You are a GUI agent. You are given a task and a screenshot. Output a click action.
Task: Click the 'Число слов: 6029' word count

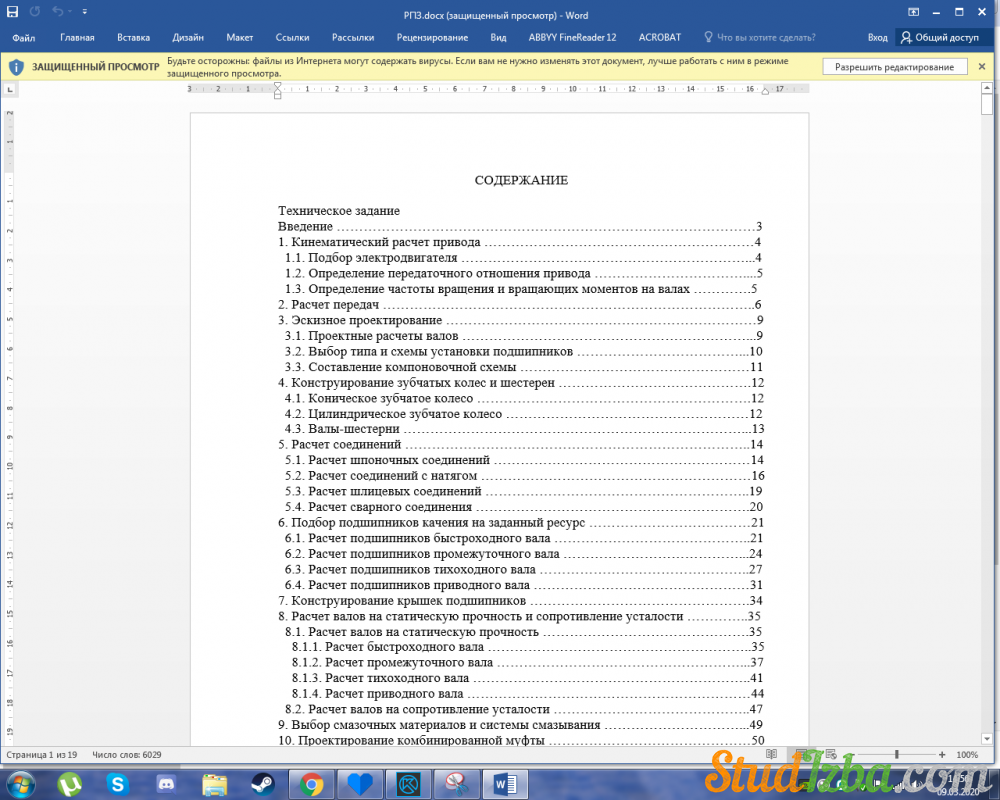click(126, 755)
